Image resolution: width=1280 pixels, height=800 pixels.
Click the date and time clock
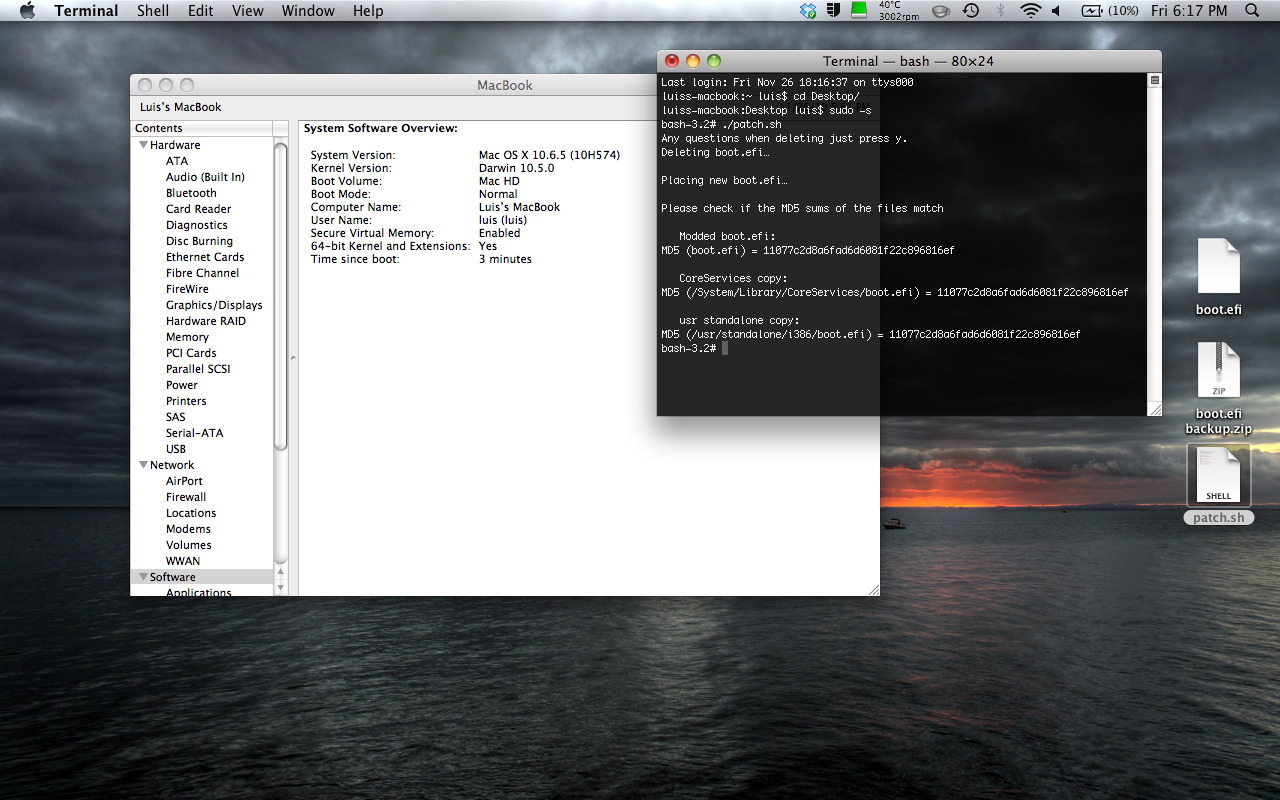pyautogui.click(x=1189, y=11)
